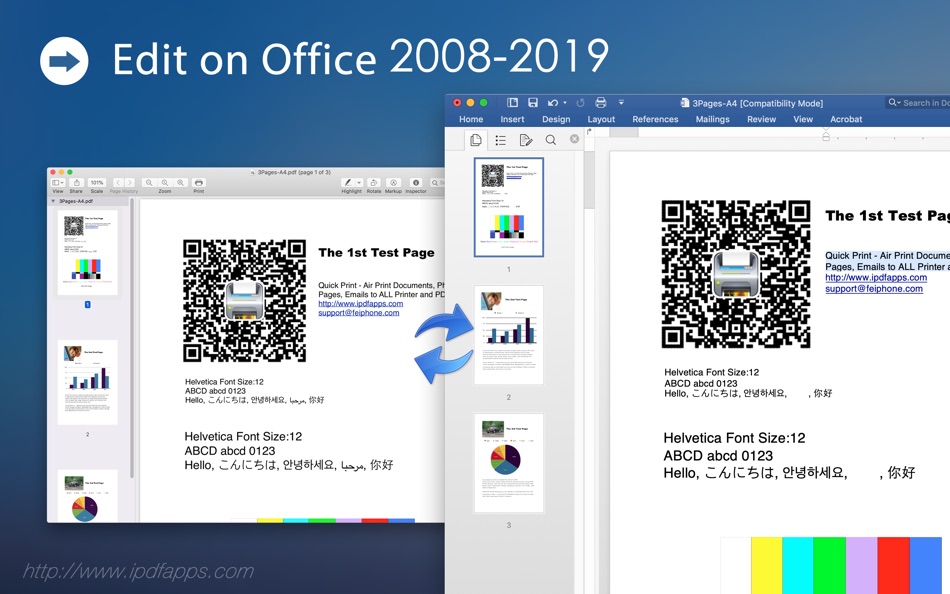Click the 101% Scale field in Preview
Image resolution: width=950 pixels, height=594 pixels.
[x=97, y=182]
